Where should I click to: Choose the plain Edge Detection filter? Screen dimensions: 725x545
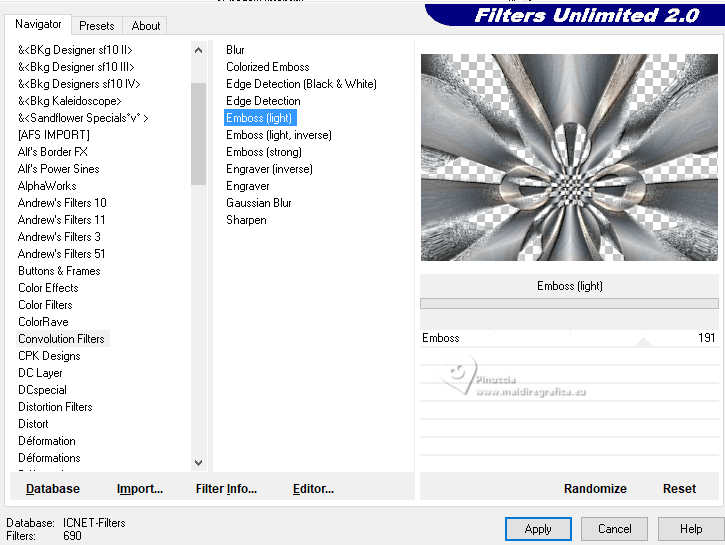point(263,101)
